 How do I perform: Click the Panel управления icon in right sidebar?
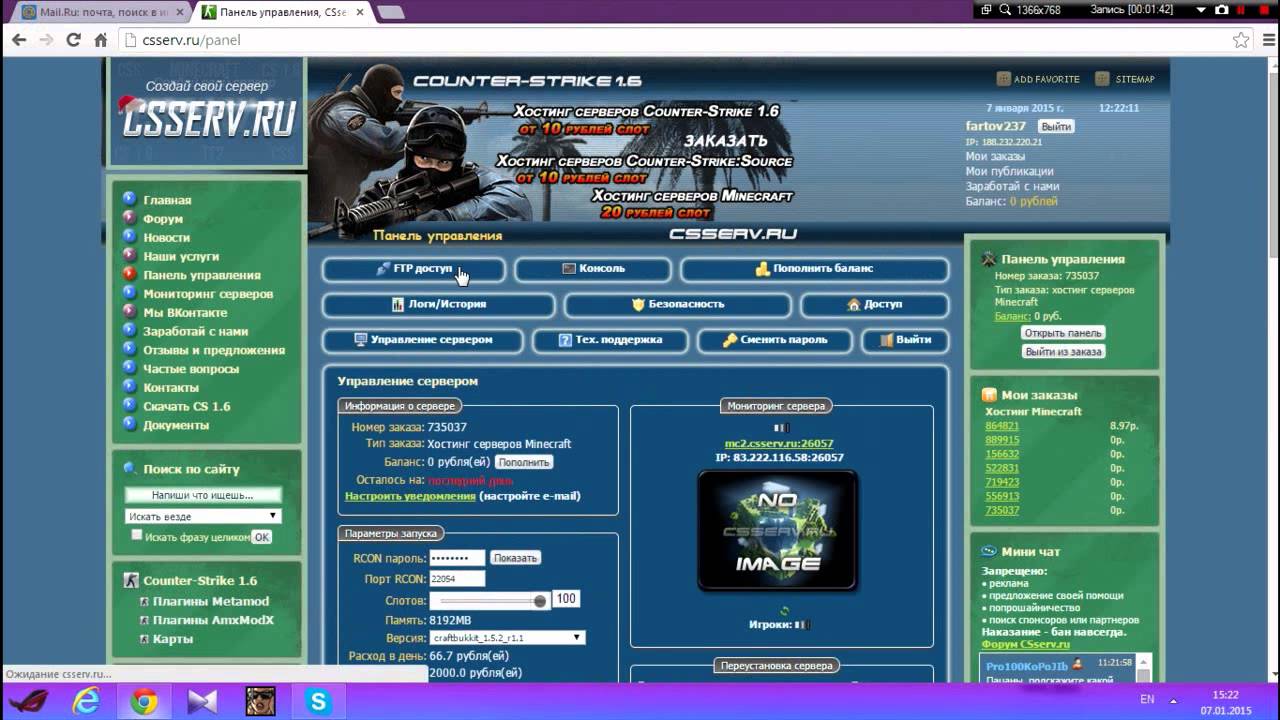pos(989,259)
